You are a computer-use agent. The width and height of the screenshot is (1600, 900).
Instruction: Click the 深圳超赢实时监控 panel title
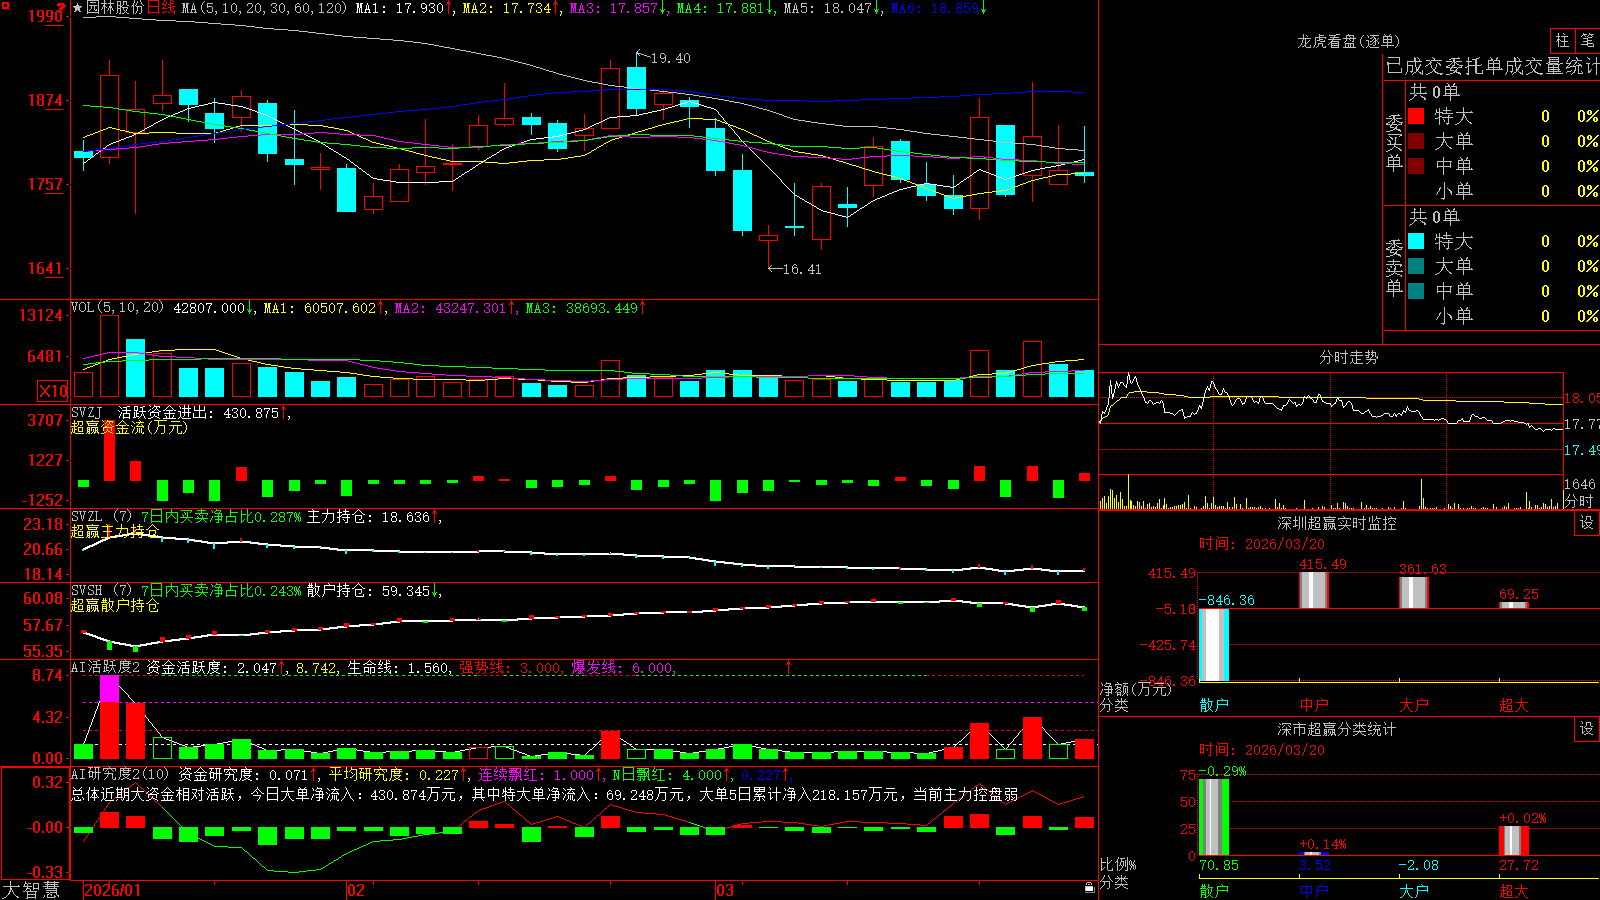point(1336,523)
